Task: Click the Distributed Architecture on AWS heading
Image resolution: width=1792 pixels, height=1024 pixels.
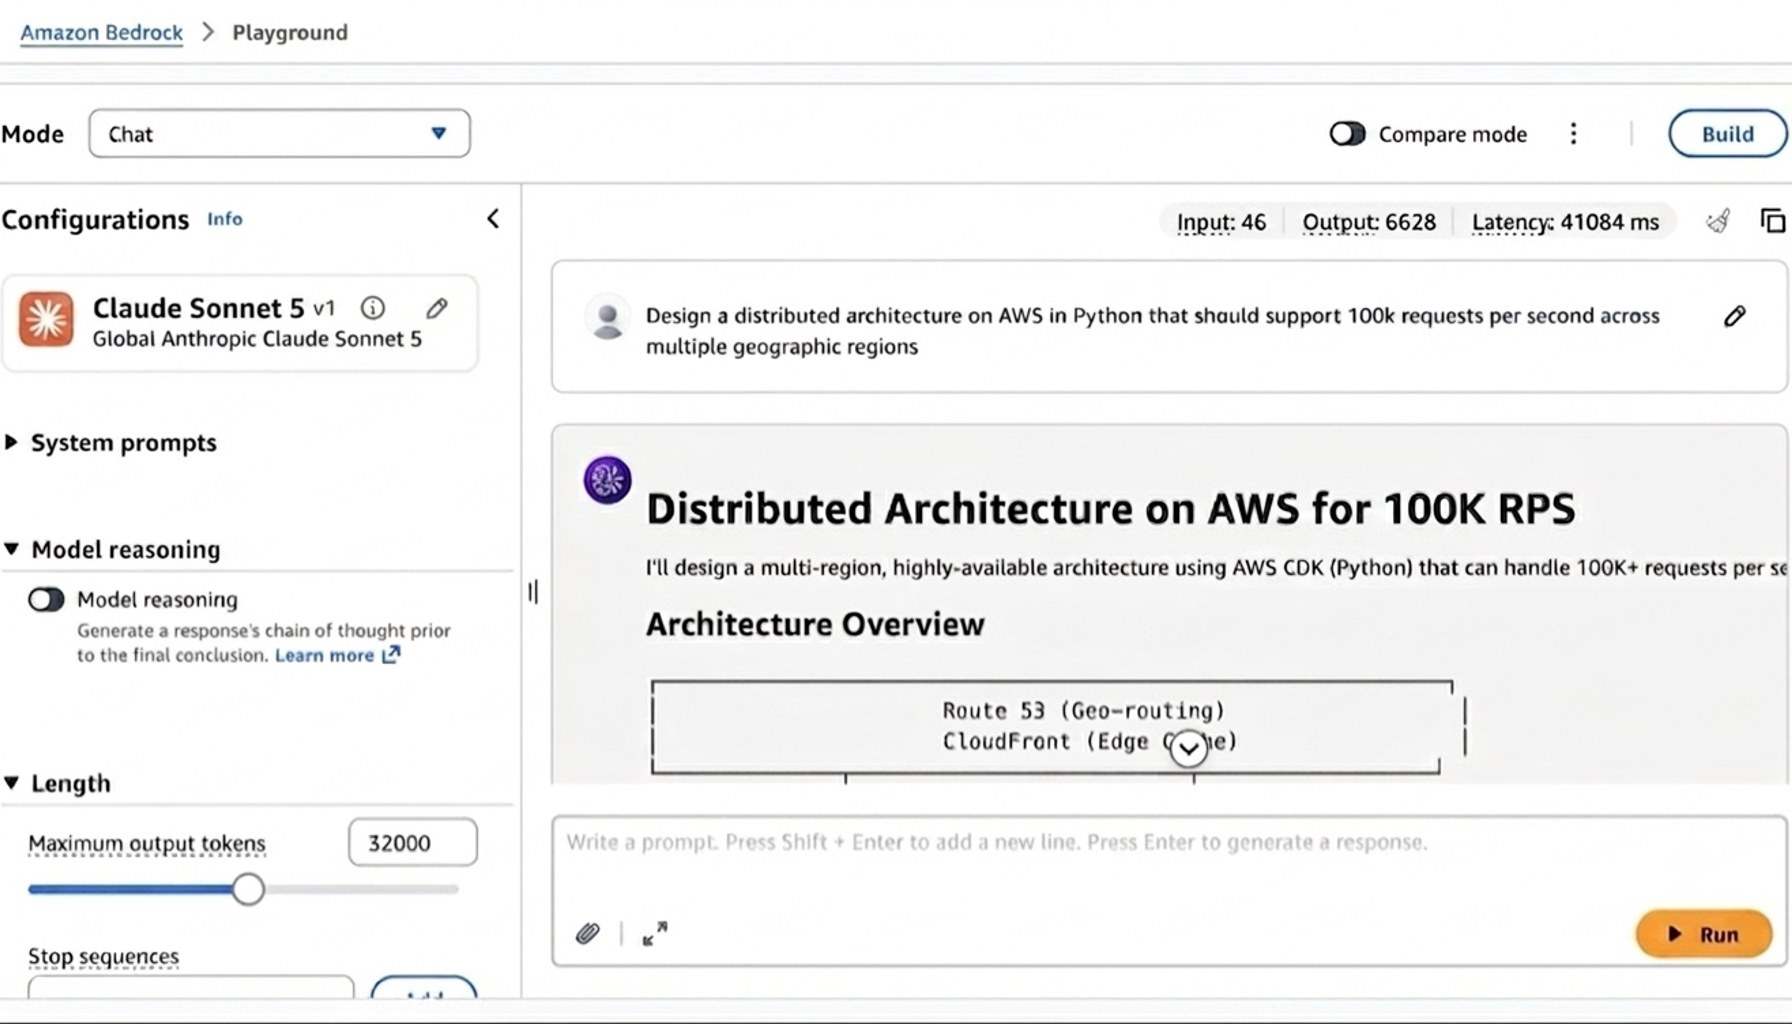Action: point(1110,508)
